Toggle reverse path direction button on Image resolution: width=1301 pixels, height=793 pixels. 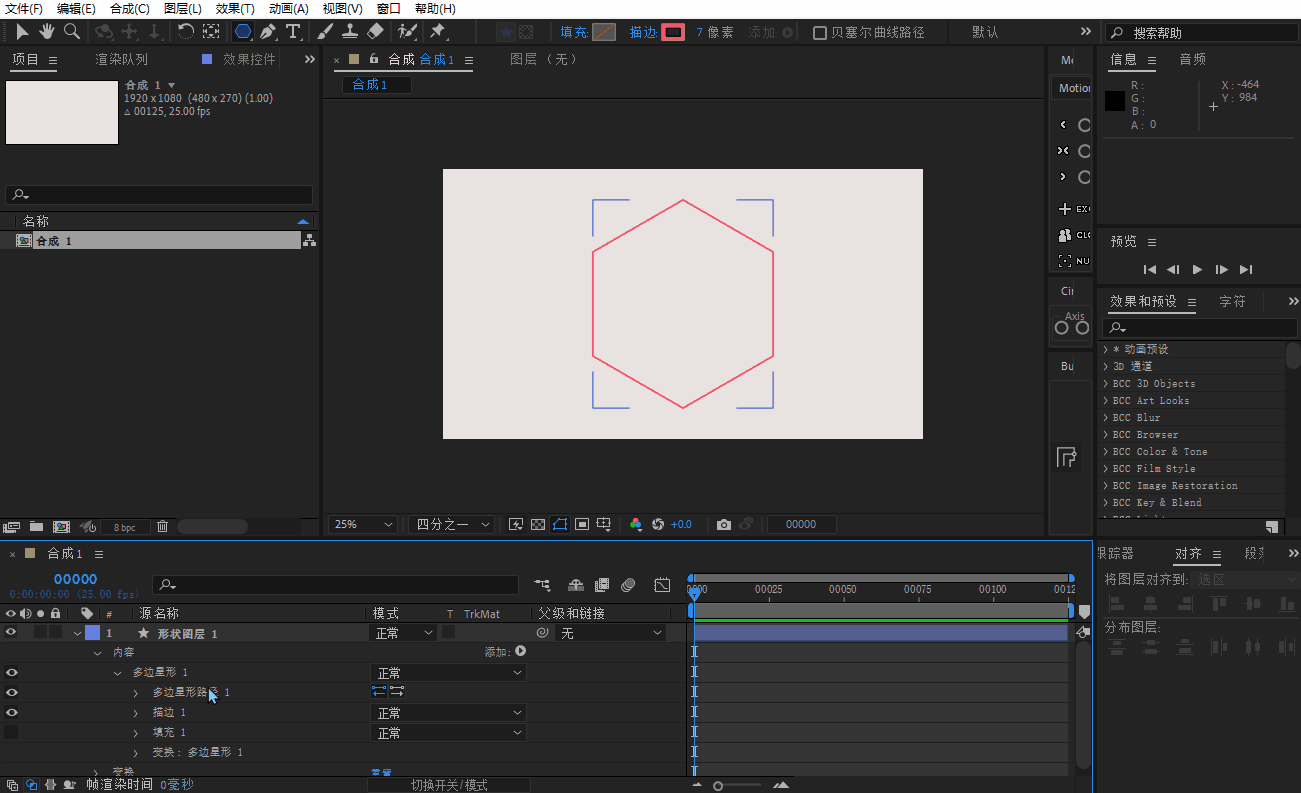point(397,692)
